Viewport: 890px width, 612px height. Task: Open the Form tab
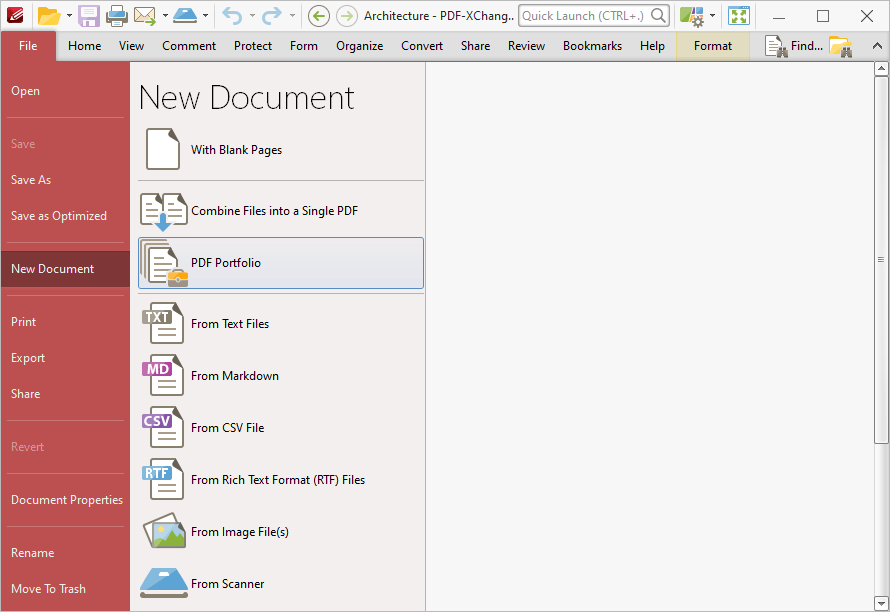coord(304,46)
